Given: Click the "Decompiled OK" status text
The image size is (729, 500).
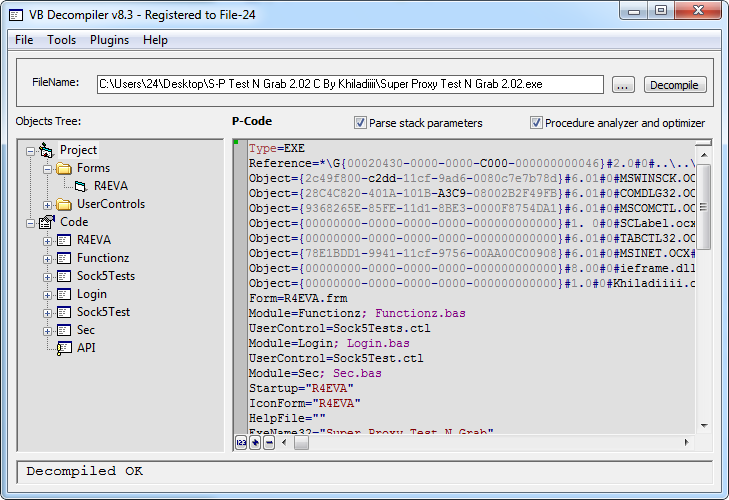Looking at the screenshot, I should (85, 471).
